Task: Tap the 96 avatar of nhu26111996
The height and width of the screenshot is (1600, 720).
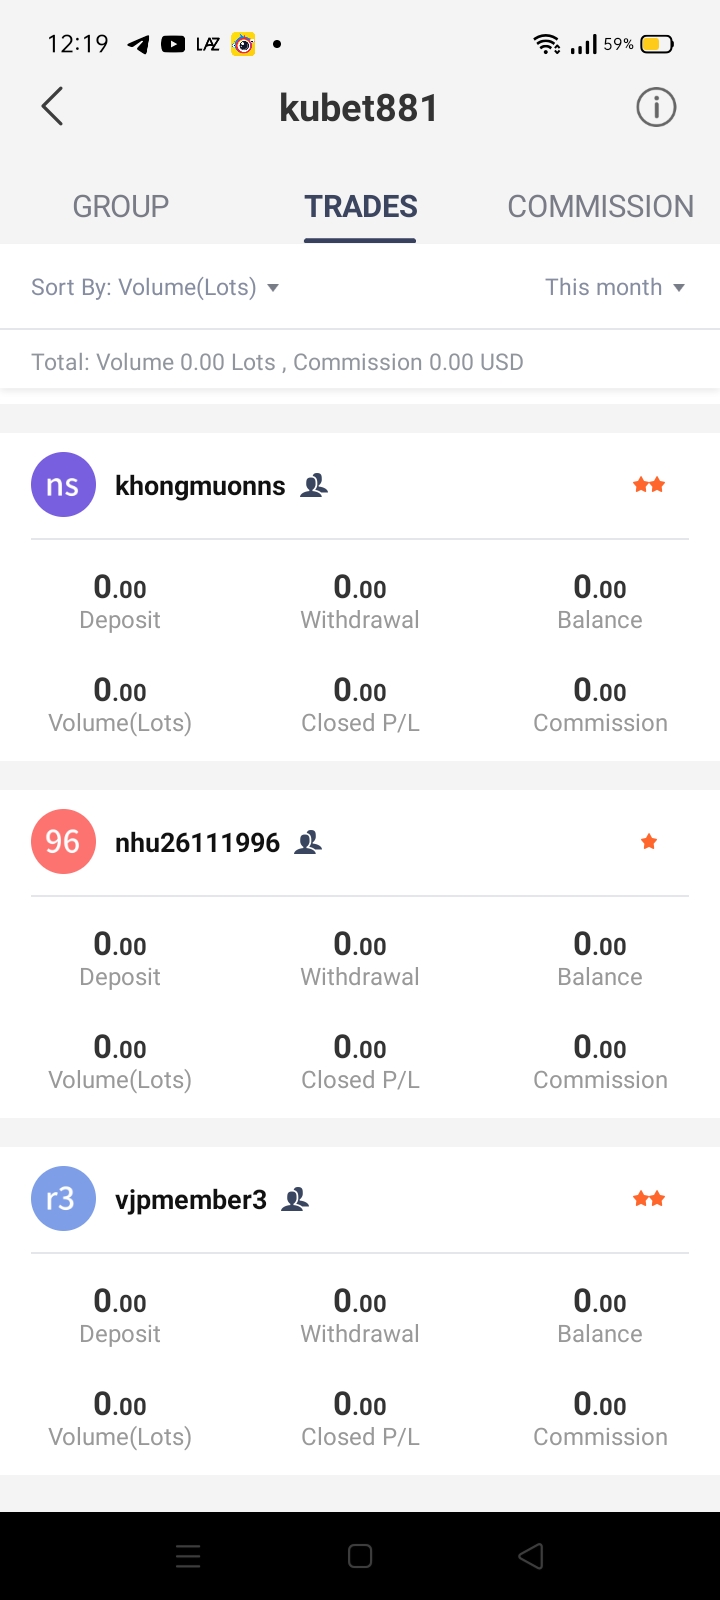Action: click(x=63, y=842)
